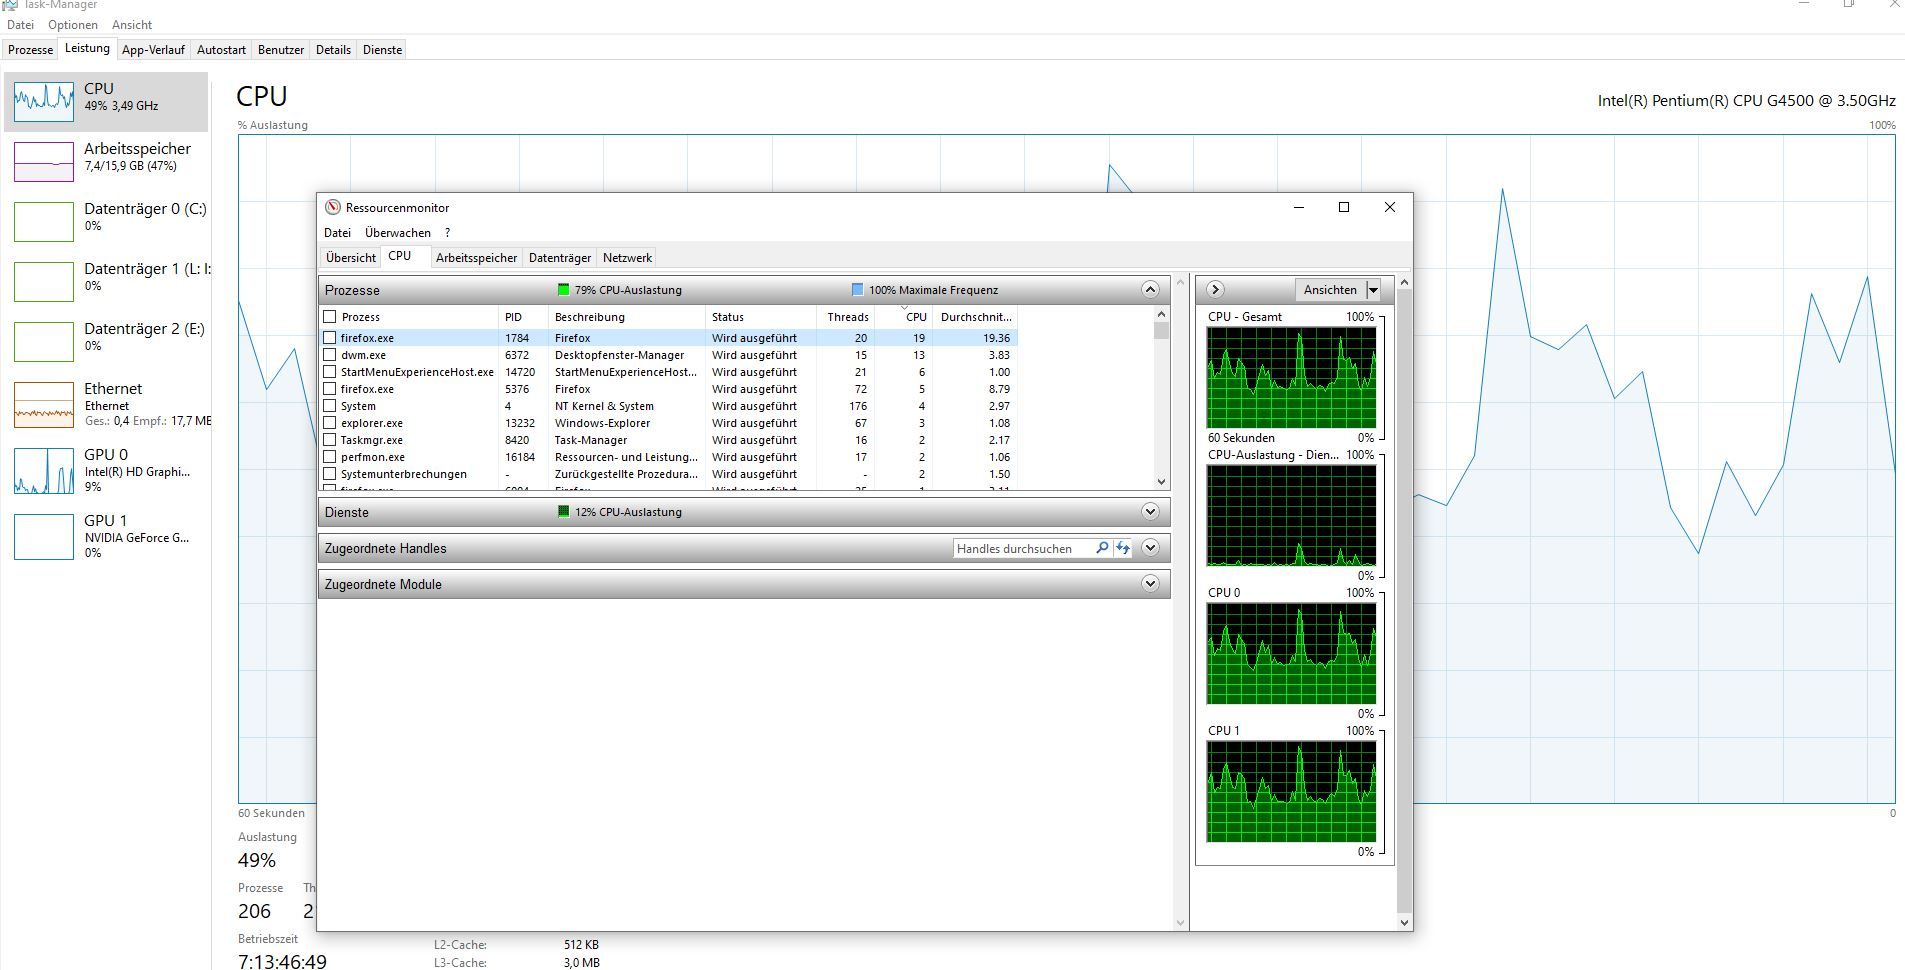The image size is (1905, 970).
Task: Open Task-Manager App-Verlauf tab
Action: pyautogui.click(x=153, y=50)
